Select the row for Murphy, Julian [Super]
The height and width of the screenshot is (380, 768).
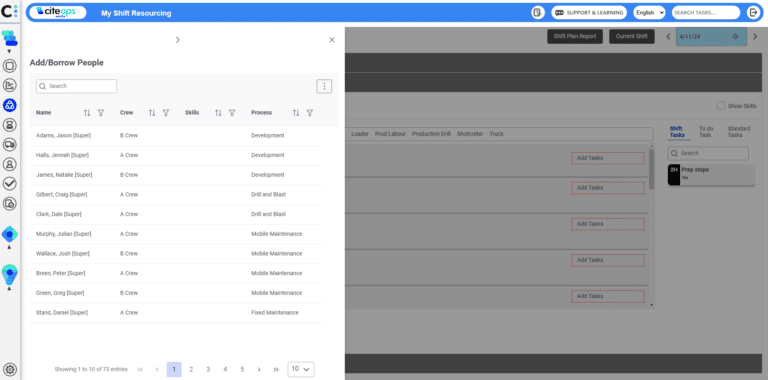click(176, 234)
